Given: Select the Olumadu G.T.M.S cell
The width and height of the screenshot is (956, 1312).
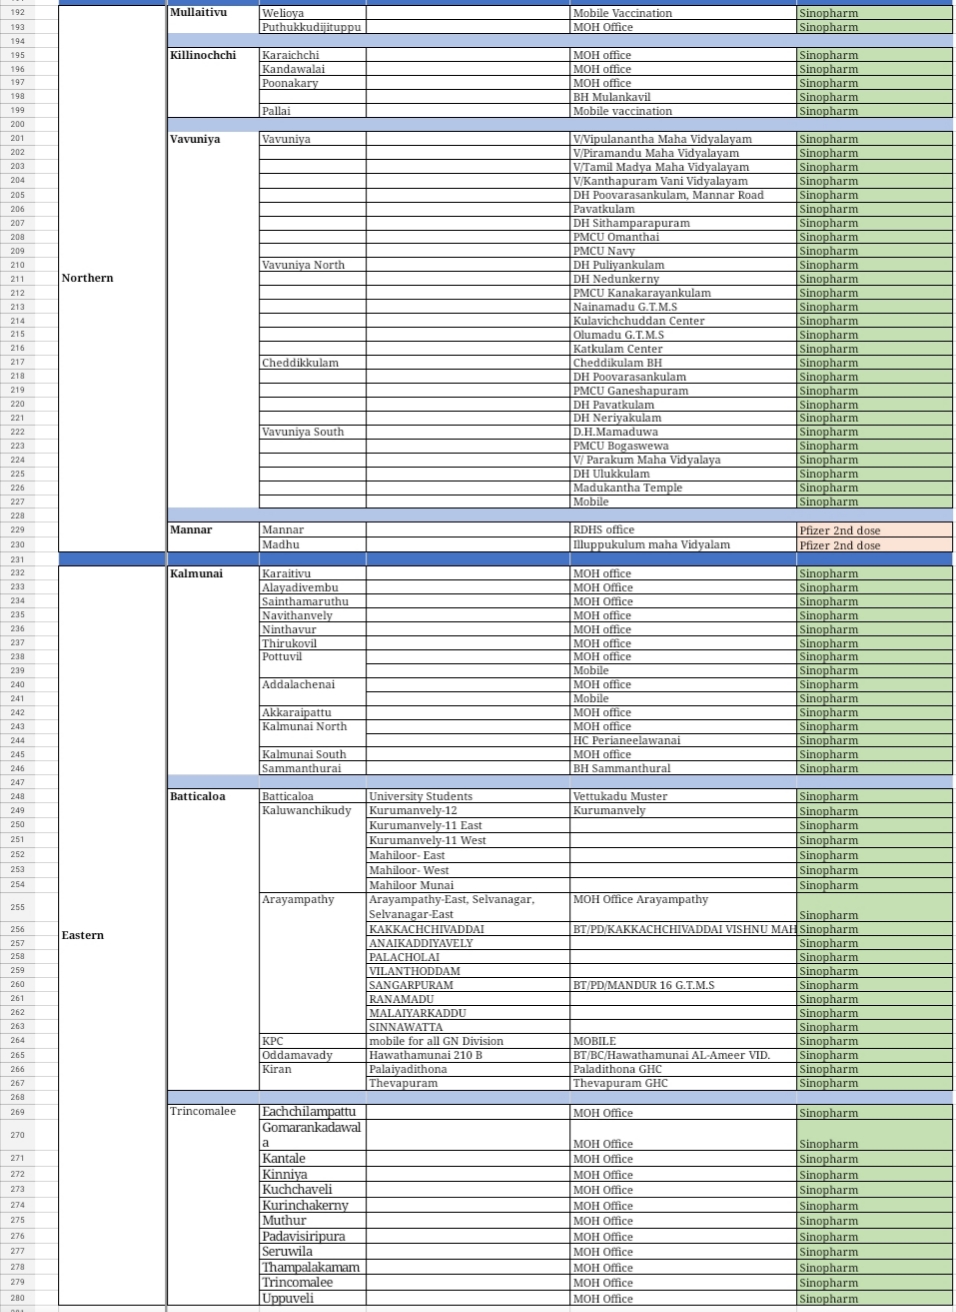Looking at the screenshot, I should tap(683, 335).
